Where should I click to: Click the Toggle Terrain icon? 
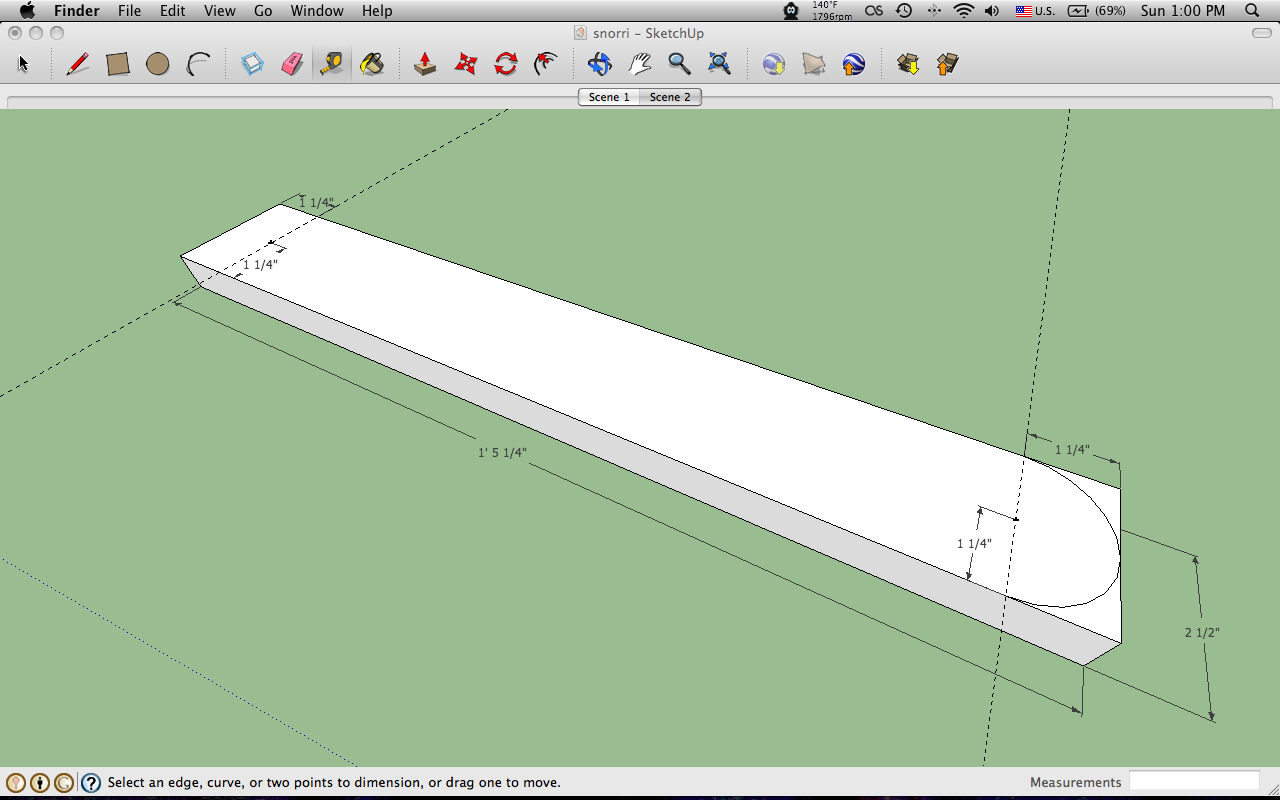(x=814, y=65)
